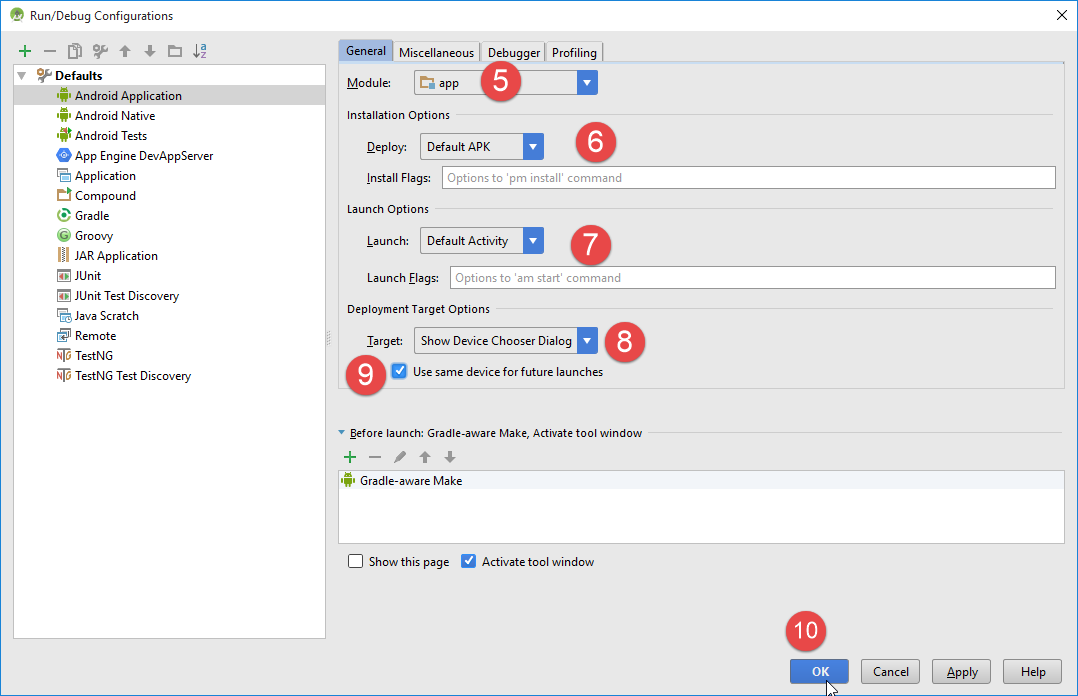
Task: Click the create new folder icon
Action: point(175,51)
